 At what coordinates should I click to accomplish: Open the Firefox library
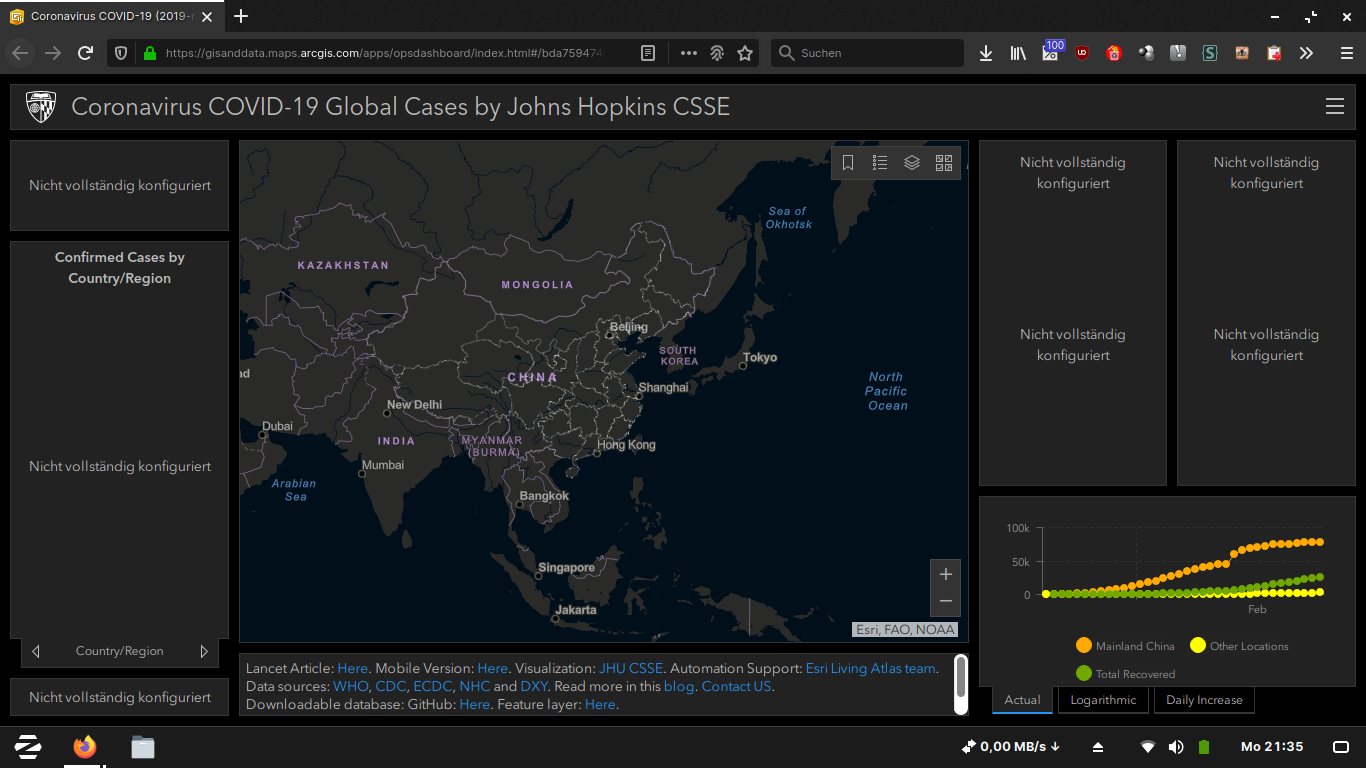click(1018, 53)
